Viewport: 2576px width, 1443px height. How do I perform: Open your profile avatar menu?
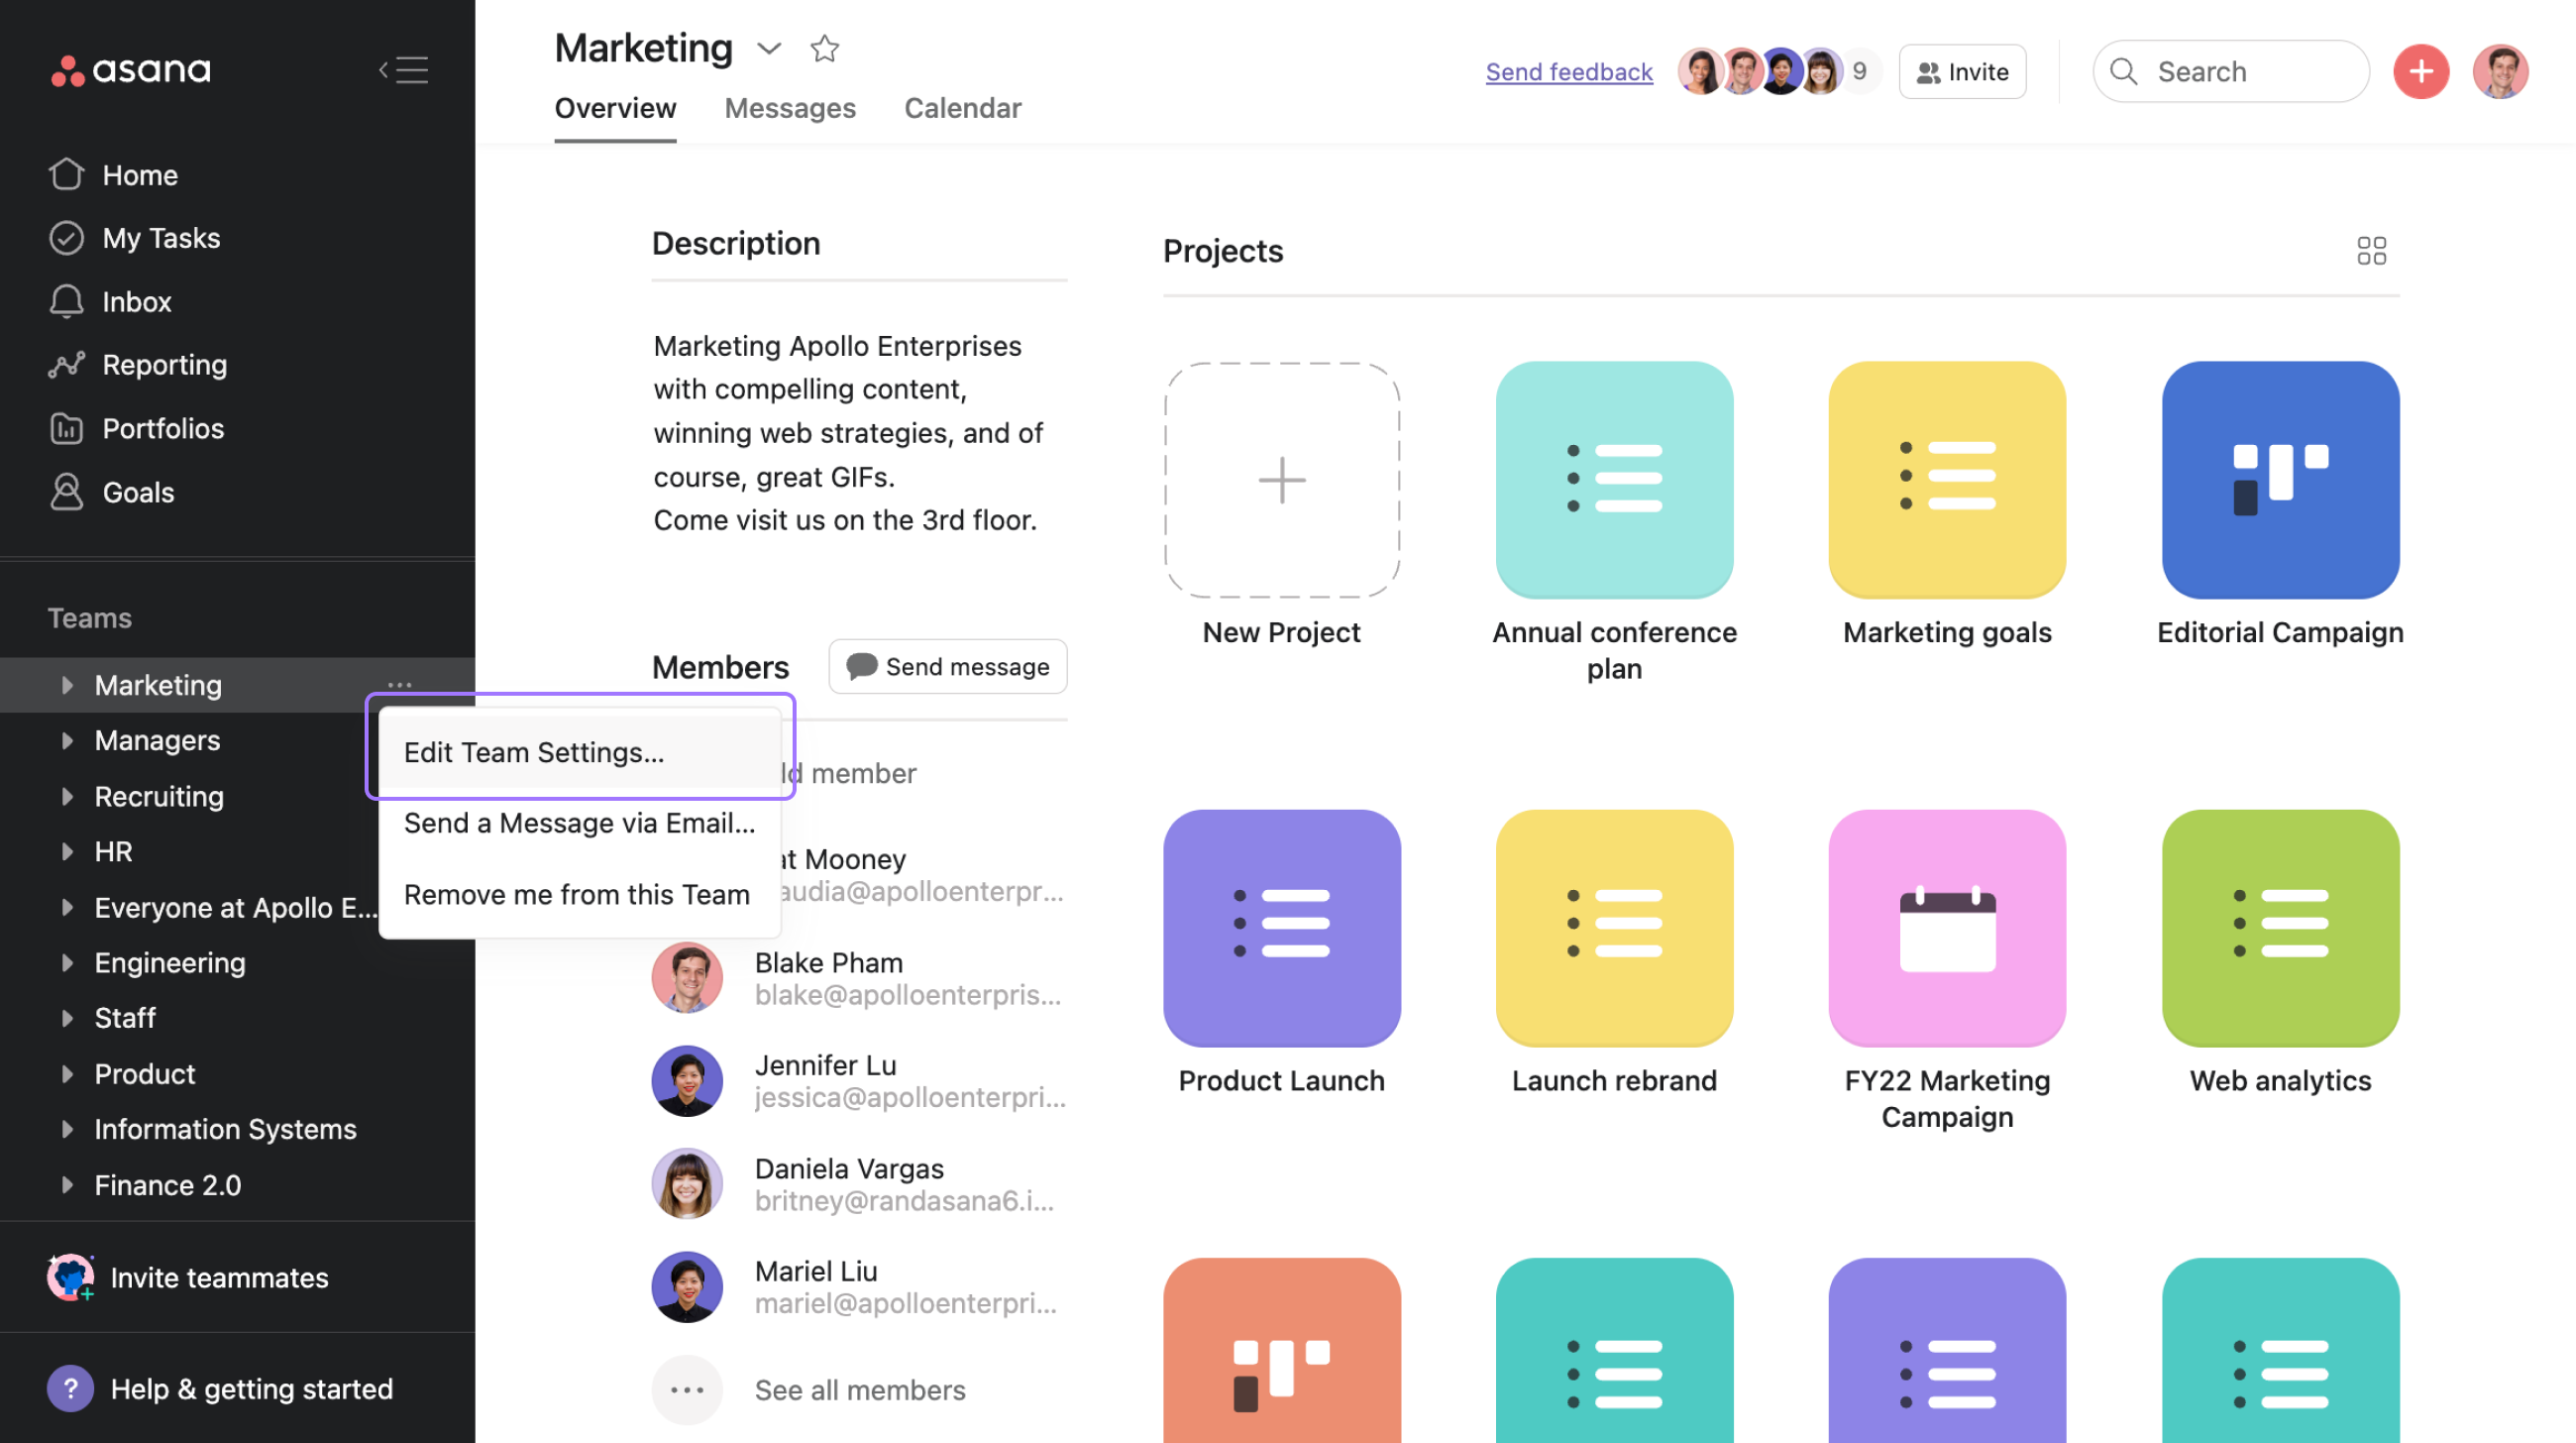2499,71
